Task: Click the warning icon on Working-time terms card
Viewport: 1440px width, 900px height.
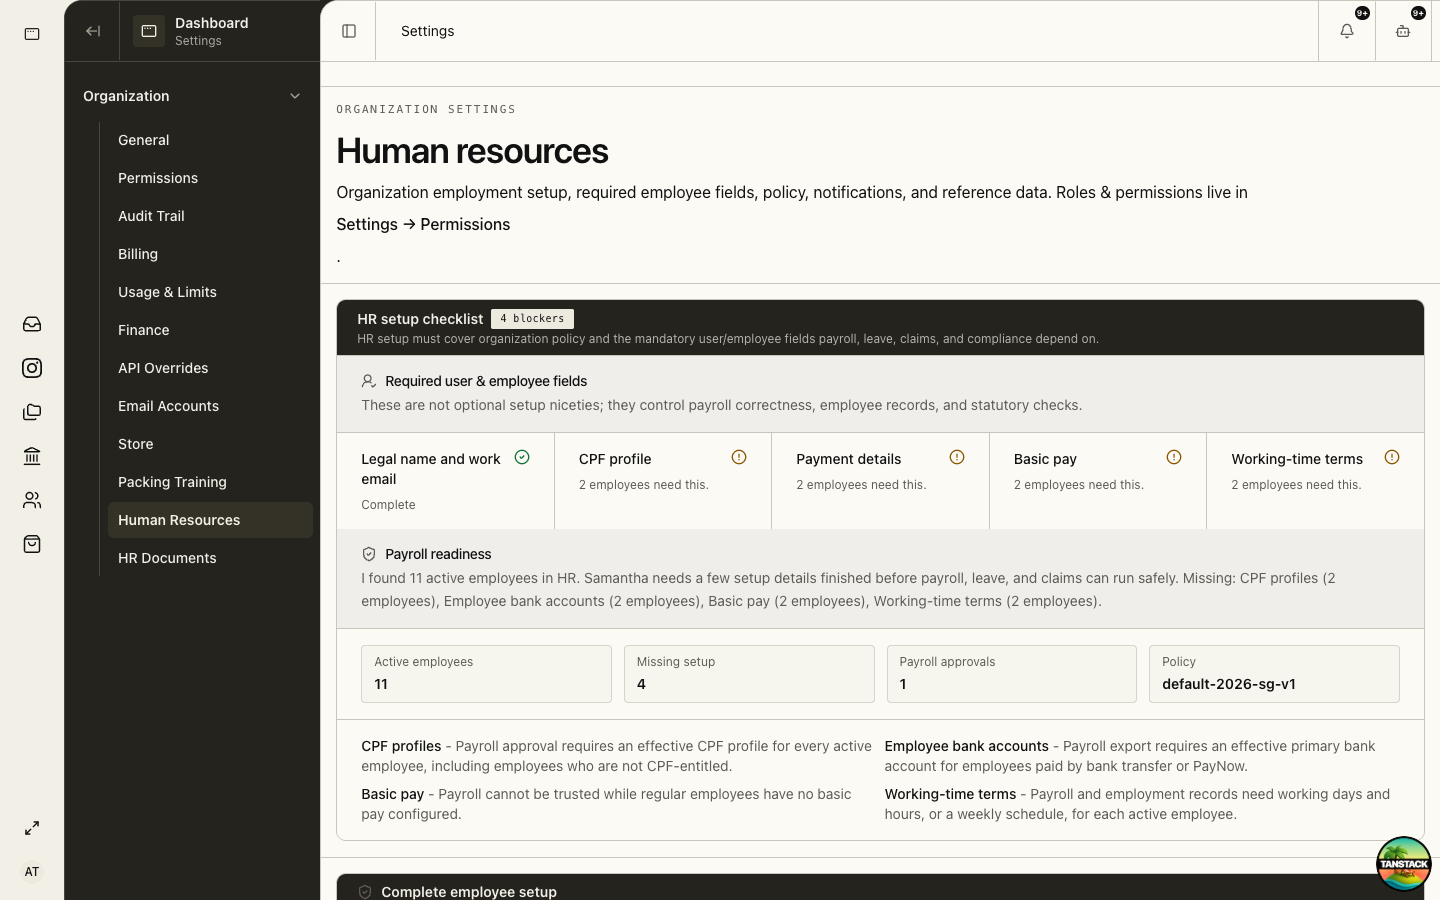Action: point(1392,457)
